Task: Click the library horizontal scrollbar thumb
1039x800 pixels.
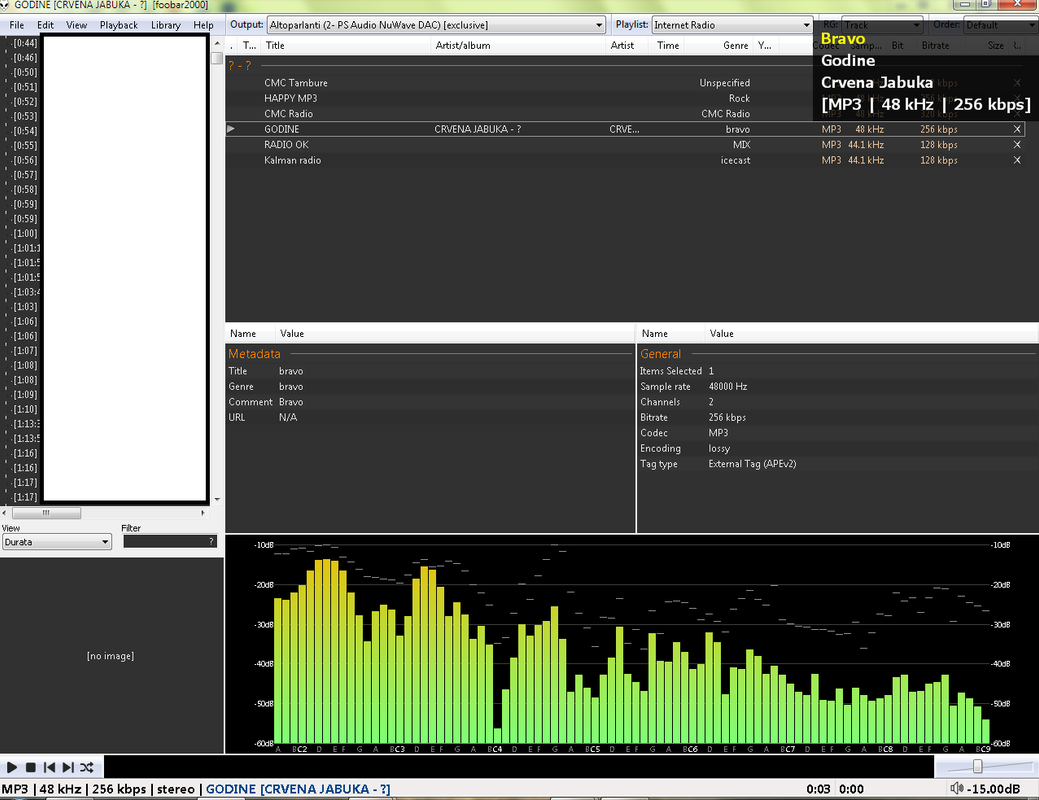Action: [x=46, y=513]
